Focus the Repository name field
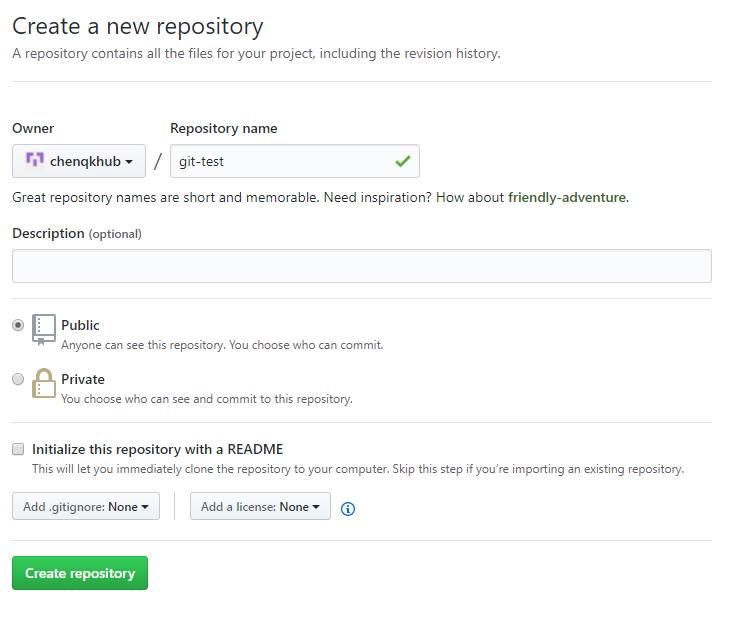Screen dimensions: 733x621 (295, 161)
